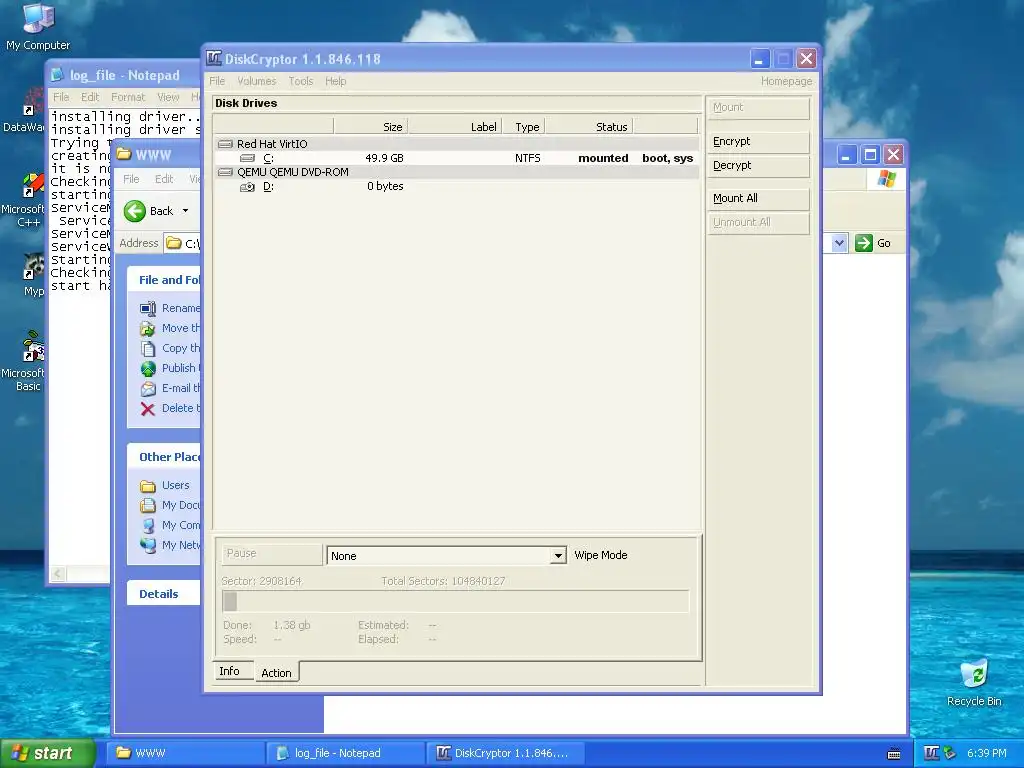Viewport: 1024px width, 768px height.
Task: Click the My Computer icon in Other Places
Action: coord(148,526)
